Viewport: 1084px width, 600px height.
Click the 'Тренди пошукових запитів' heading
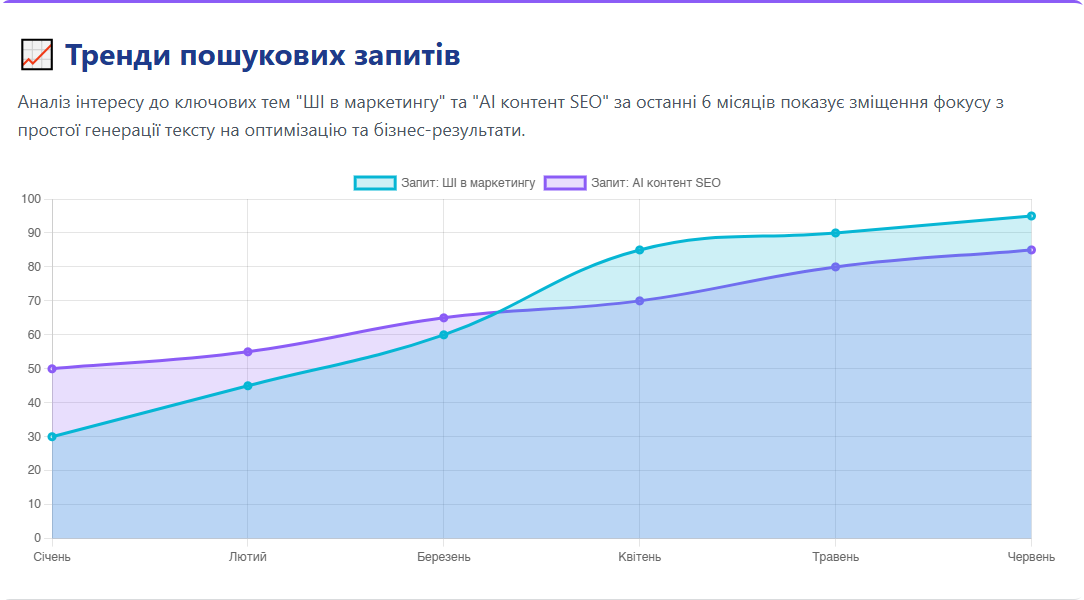261,56
